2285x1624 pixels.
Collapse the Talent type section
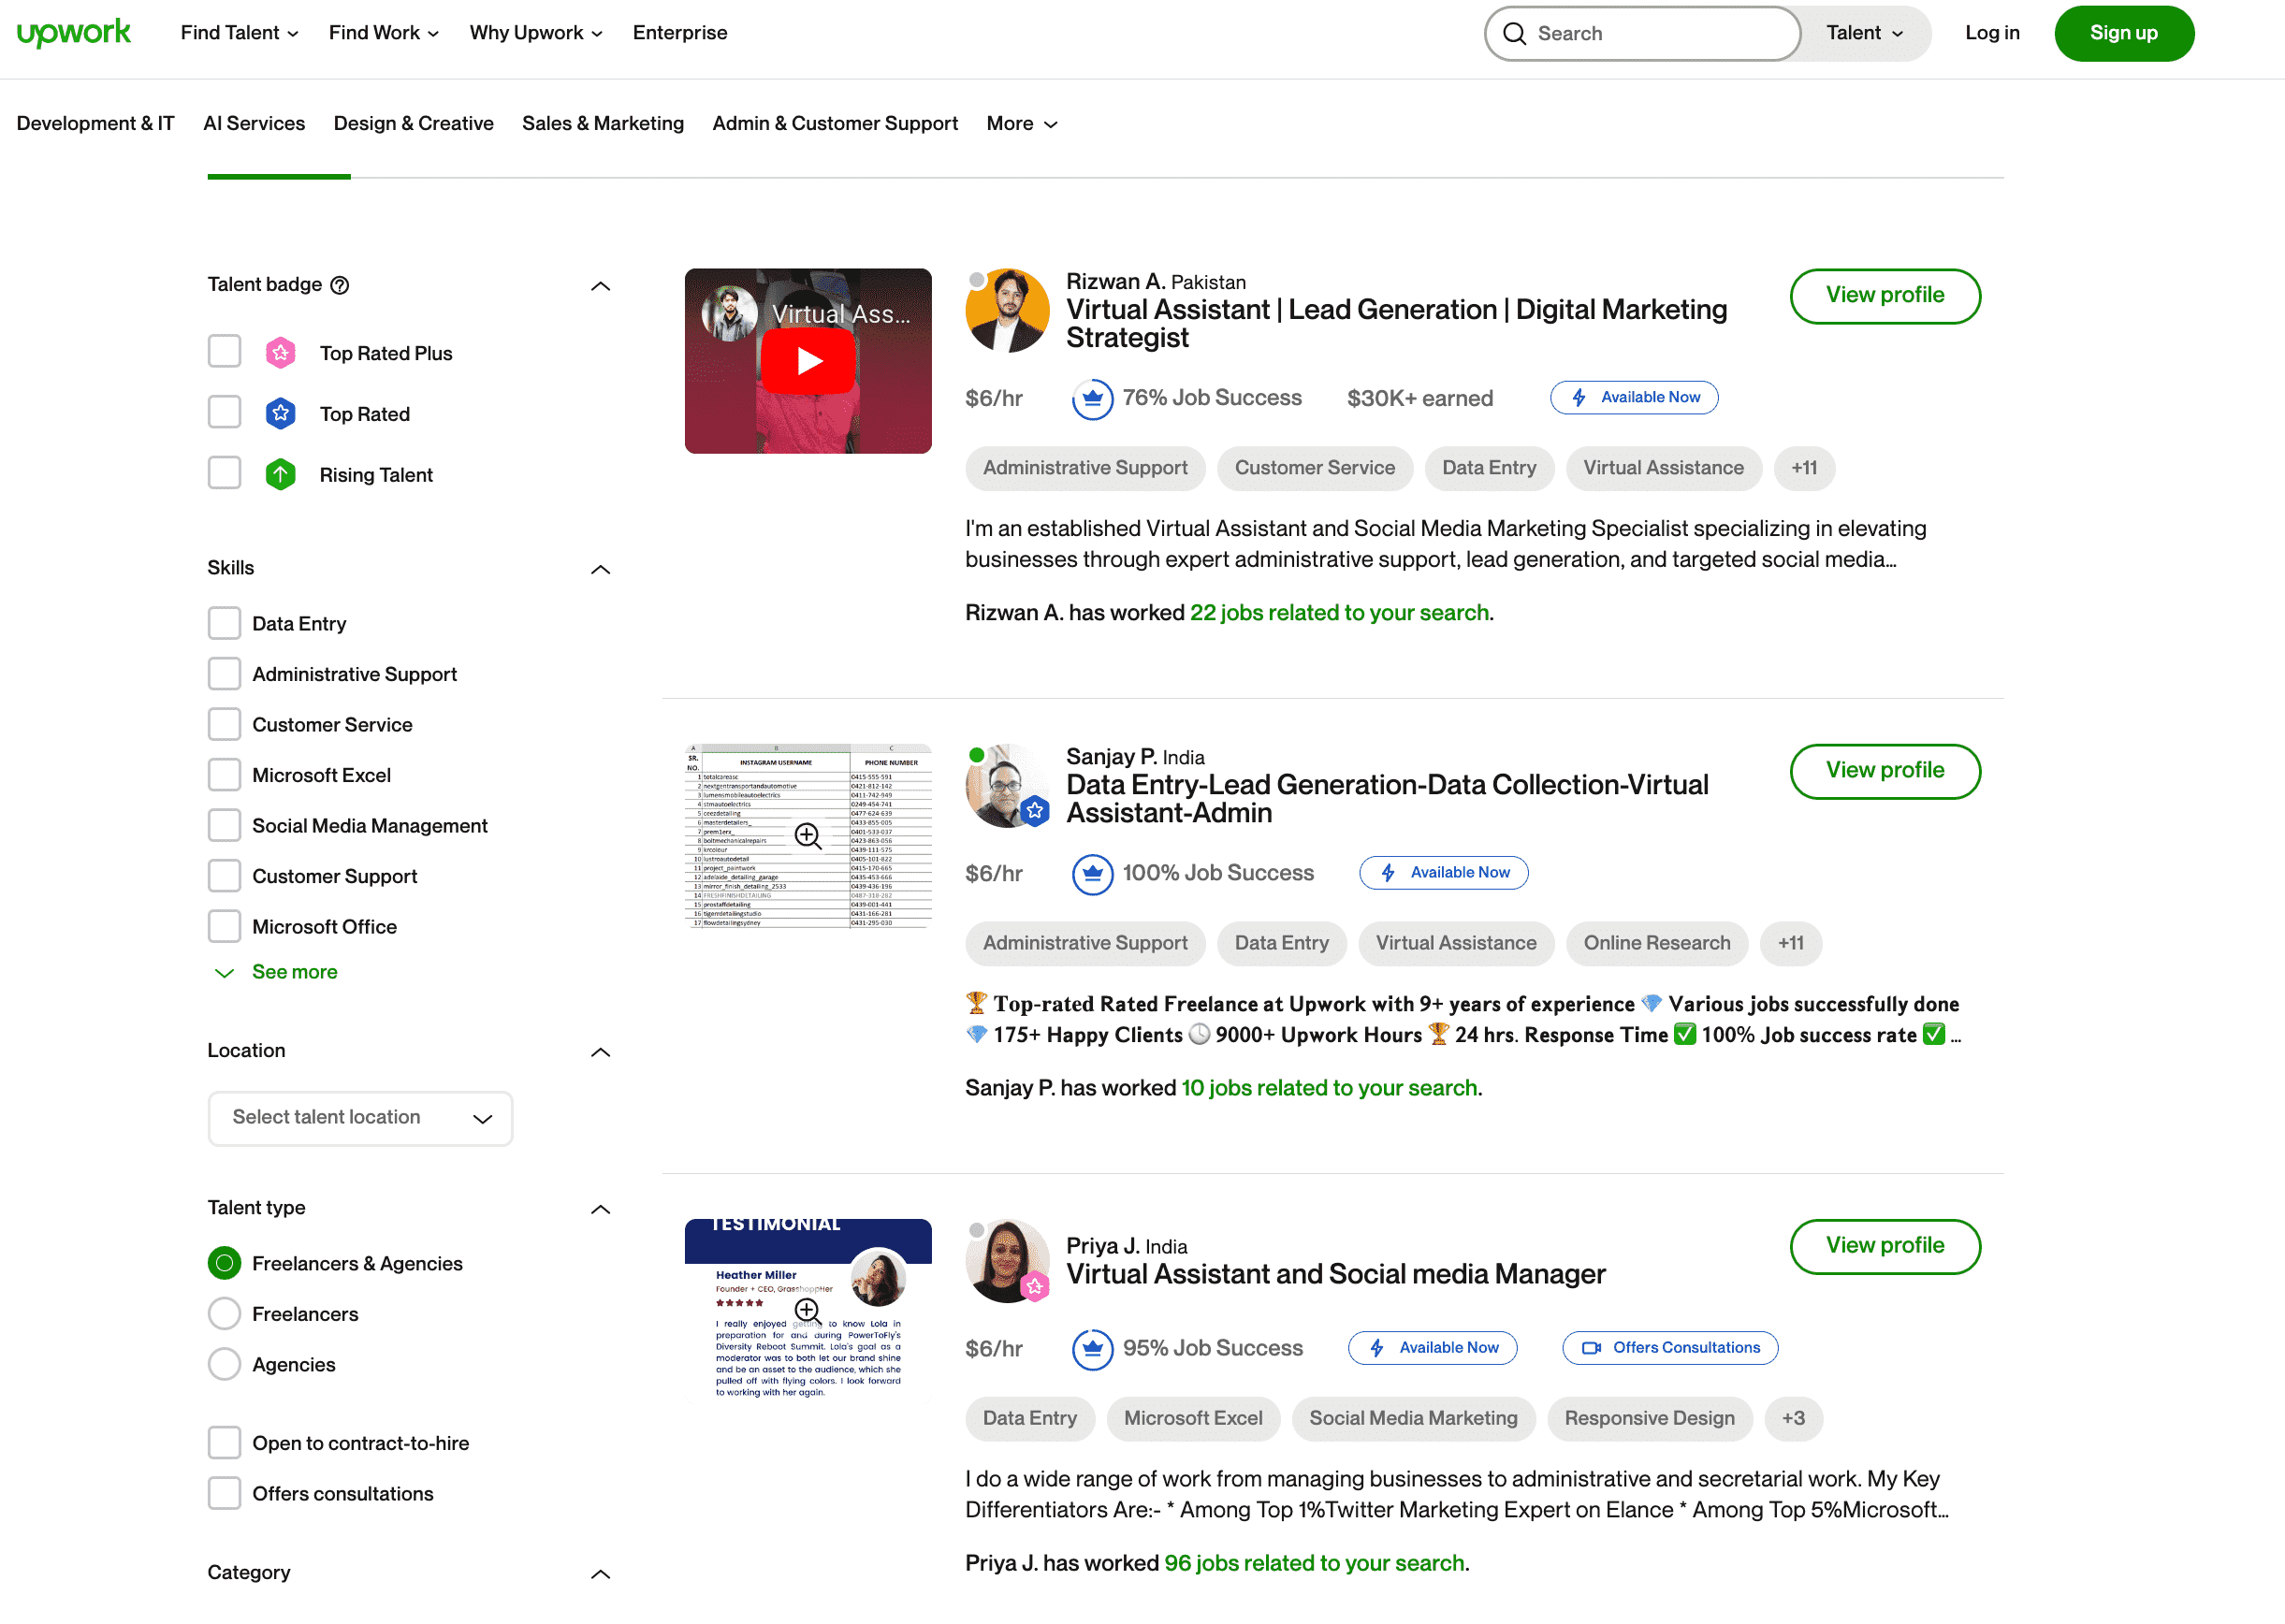[600, 1209]
